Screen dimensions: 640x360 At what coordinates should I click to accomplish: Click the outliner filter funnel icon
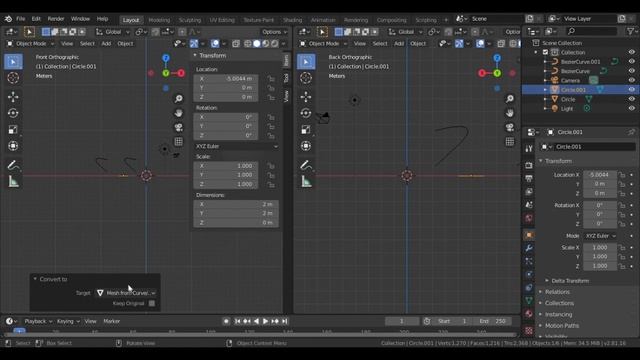pos(631,31)
